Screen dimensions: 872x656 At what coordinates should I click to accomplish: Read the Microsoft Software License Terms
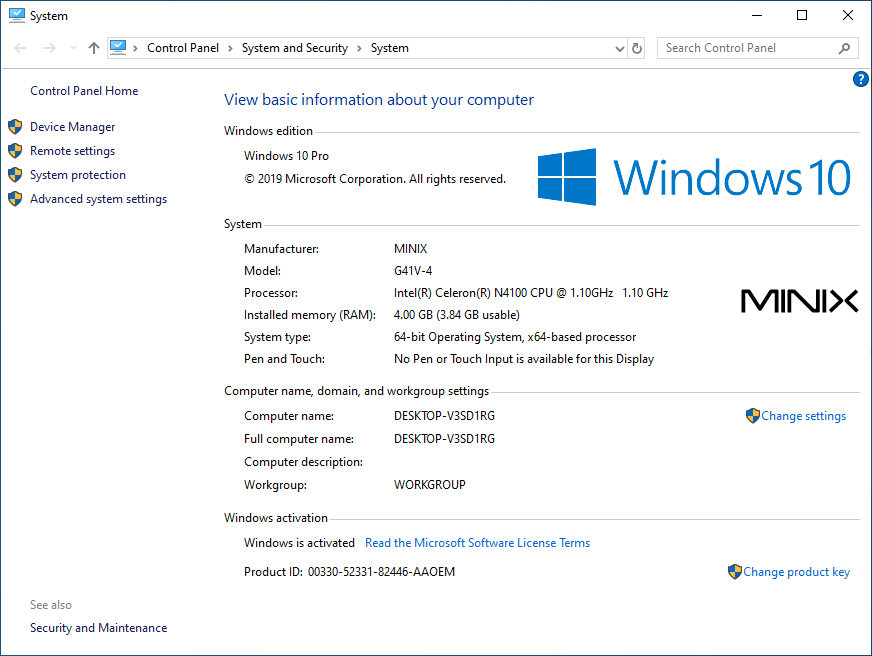(x=477, y=543)
